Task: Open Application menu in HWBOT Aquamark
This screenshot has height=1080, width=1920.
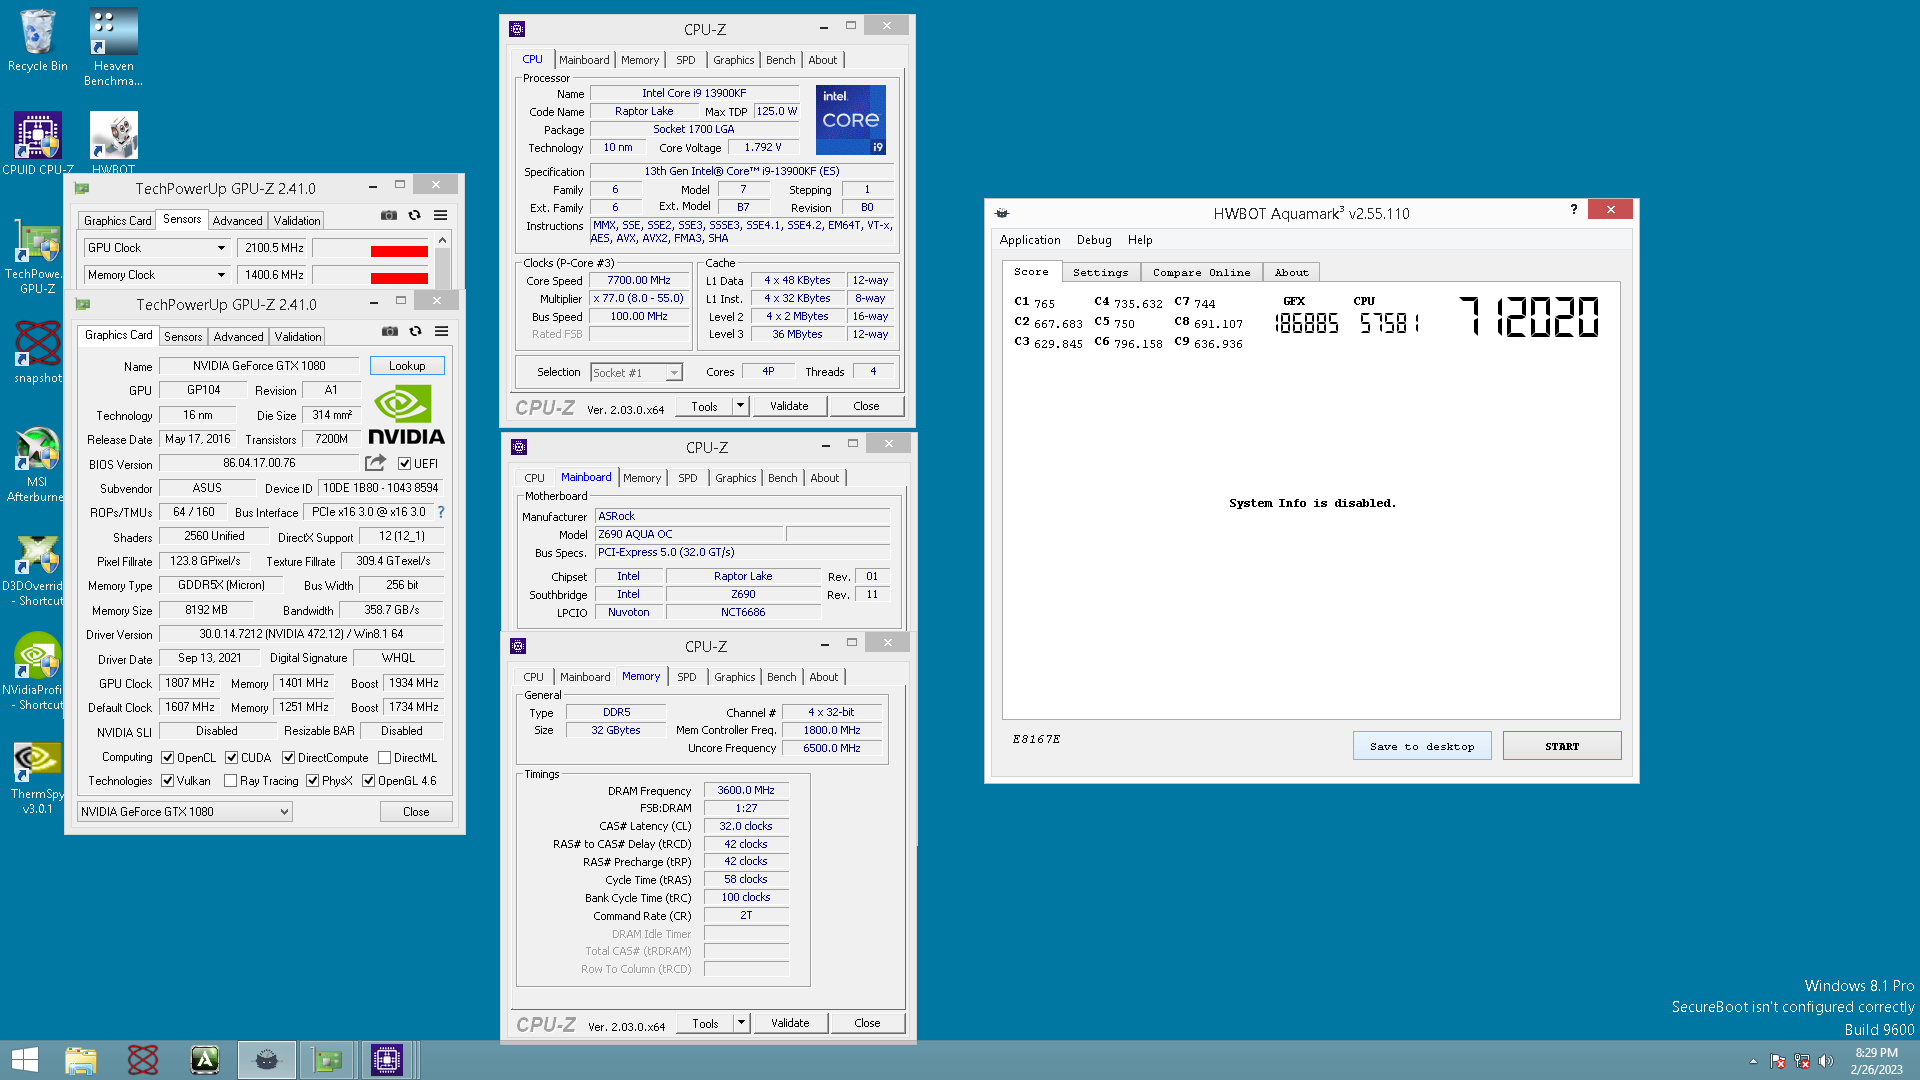Action: (x=1030, y=240)
